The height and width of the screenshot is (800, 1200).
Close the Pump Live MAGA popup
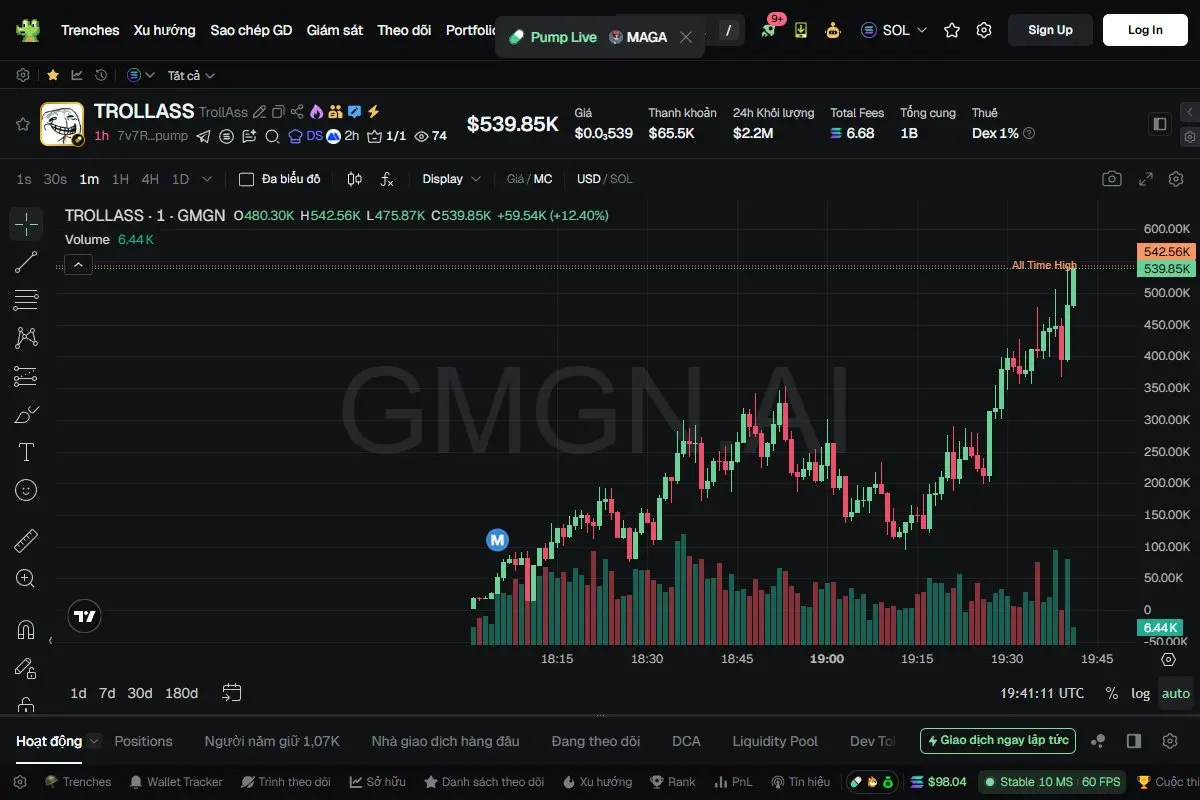coord(686,37)
